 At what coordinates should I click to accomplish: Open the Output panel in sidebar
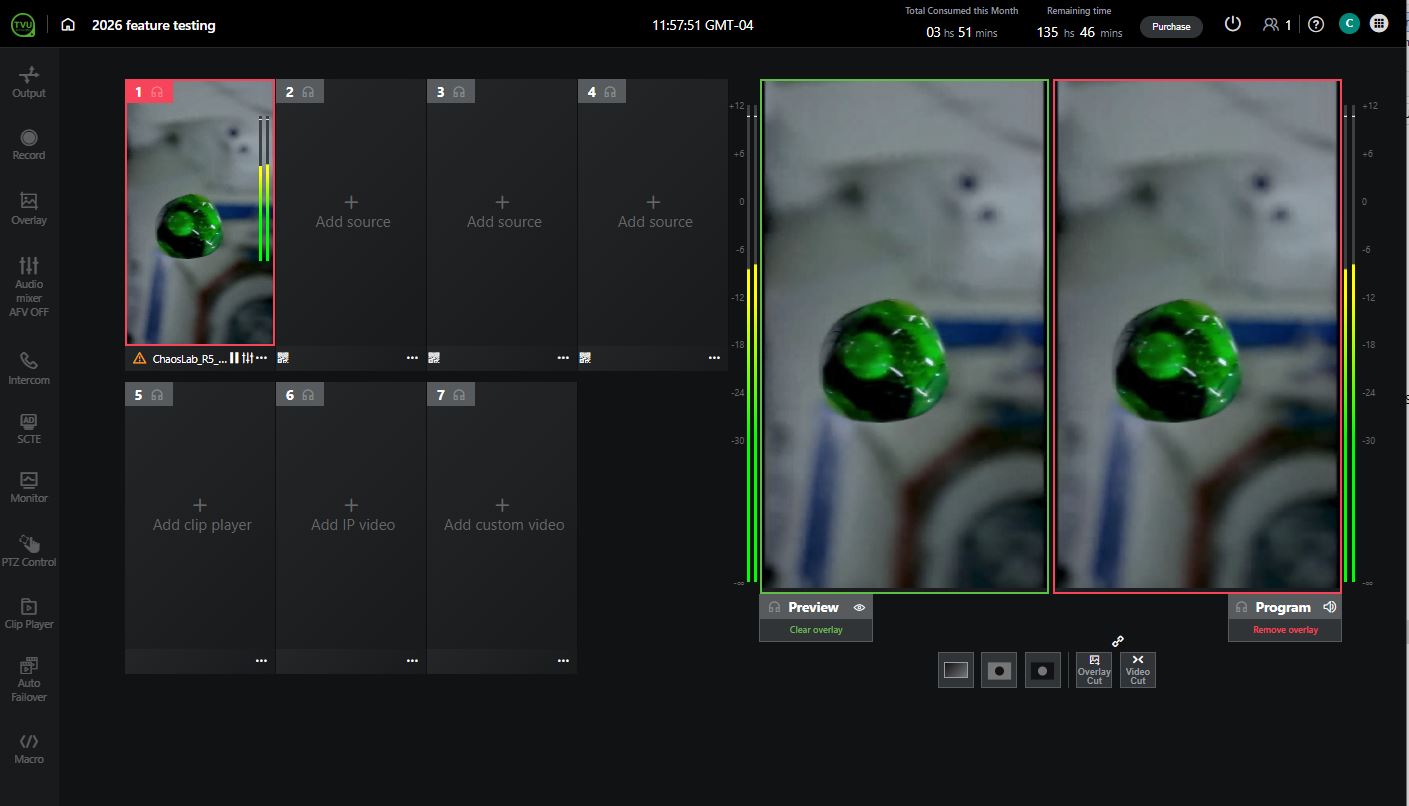pyautogui.click(x=29, y=82)
